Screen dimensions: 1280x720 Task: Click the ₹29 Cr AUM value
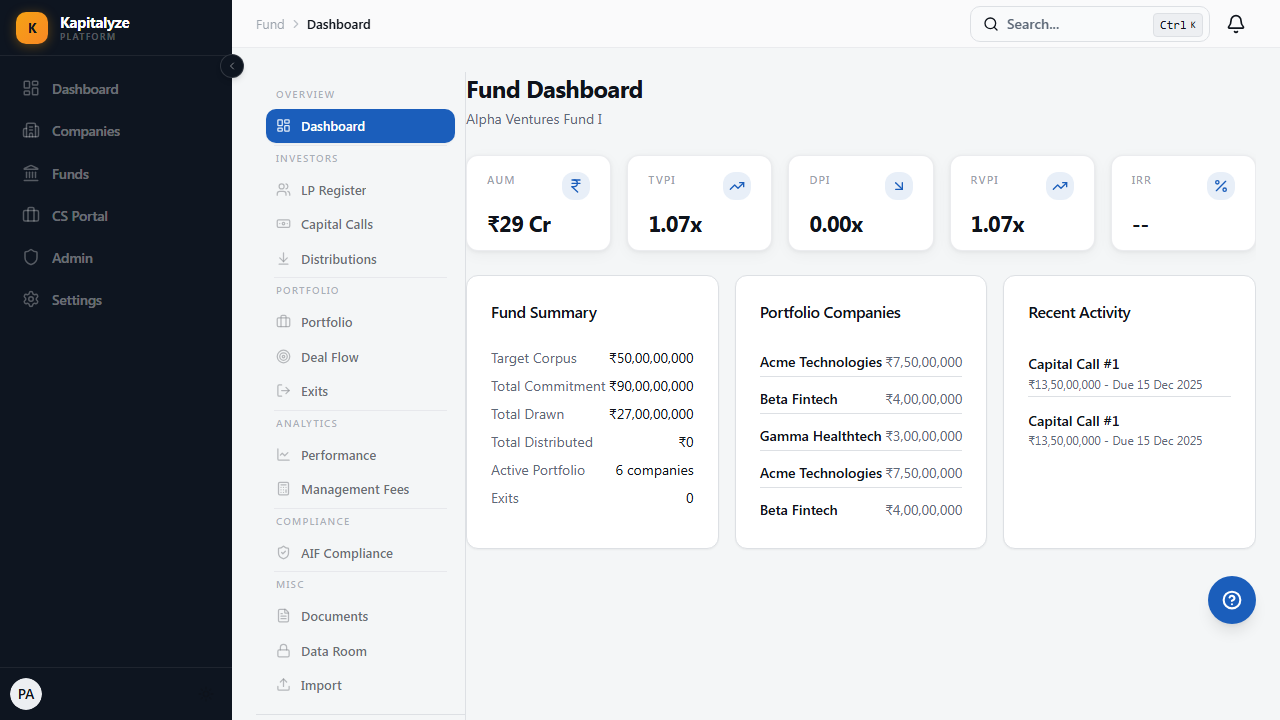click(519, 224)
